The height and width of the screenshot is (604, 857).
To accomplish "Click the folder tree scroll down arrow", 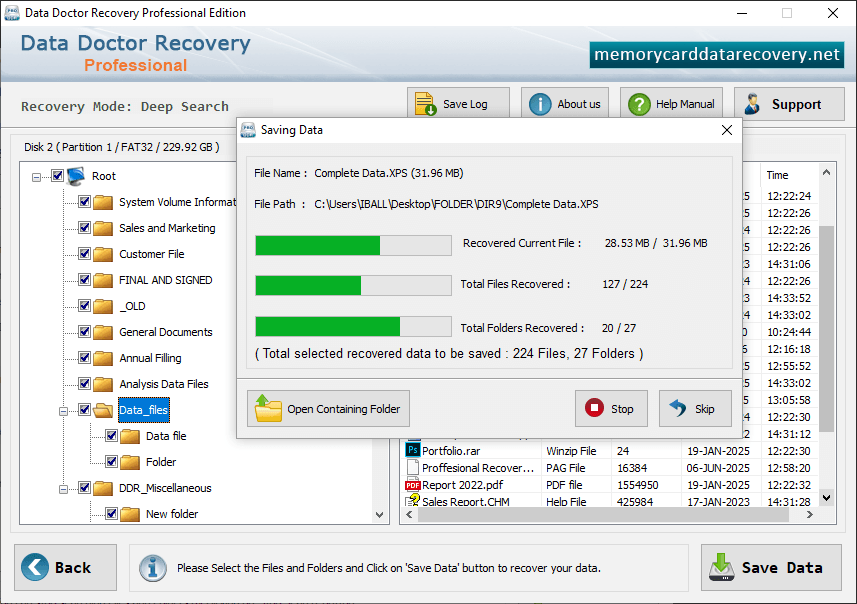I will pyautogui.click(x=379, y=514).
